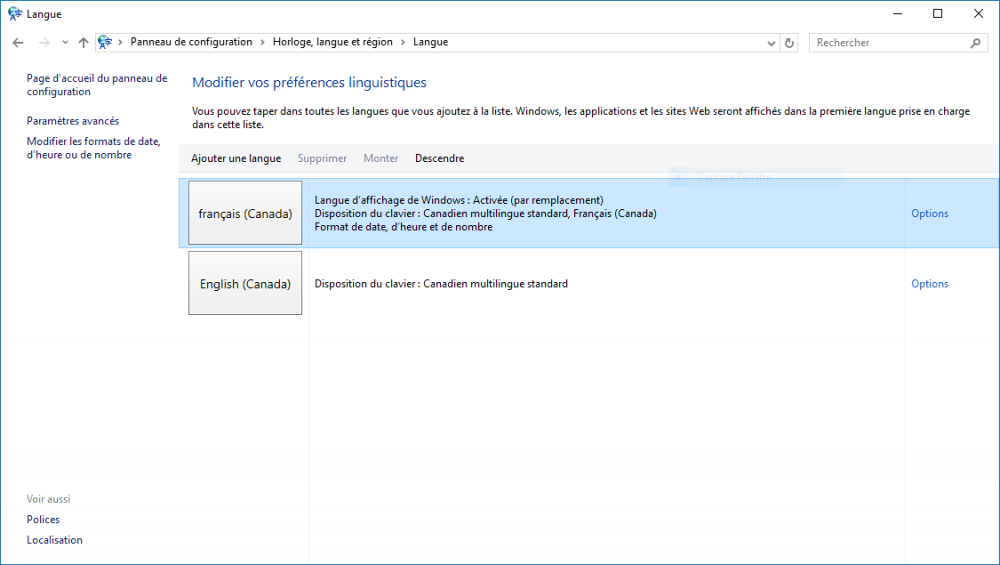The width and height of the screenshot is (1000, 565).
Task: Click 'Modifier vos préférences linguistiques' heading
Action: click(x=309, y=82)
